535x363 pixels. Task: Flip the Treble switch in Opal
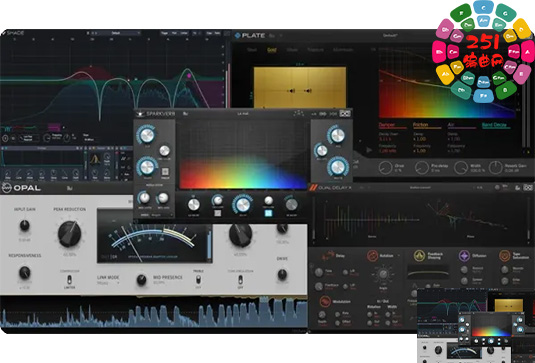pos(198,280)
